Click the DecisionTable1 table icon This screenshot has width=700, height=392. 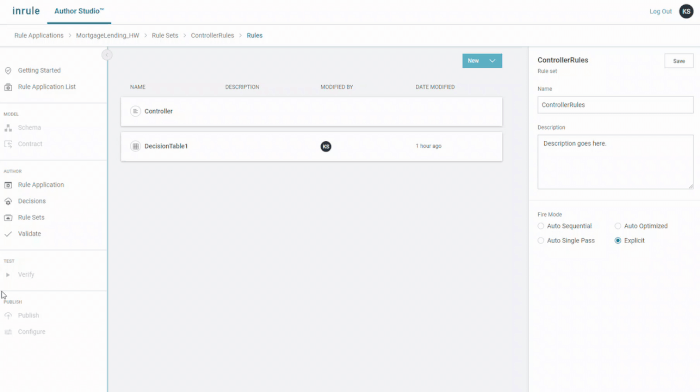pos(135,146)
